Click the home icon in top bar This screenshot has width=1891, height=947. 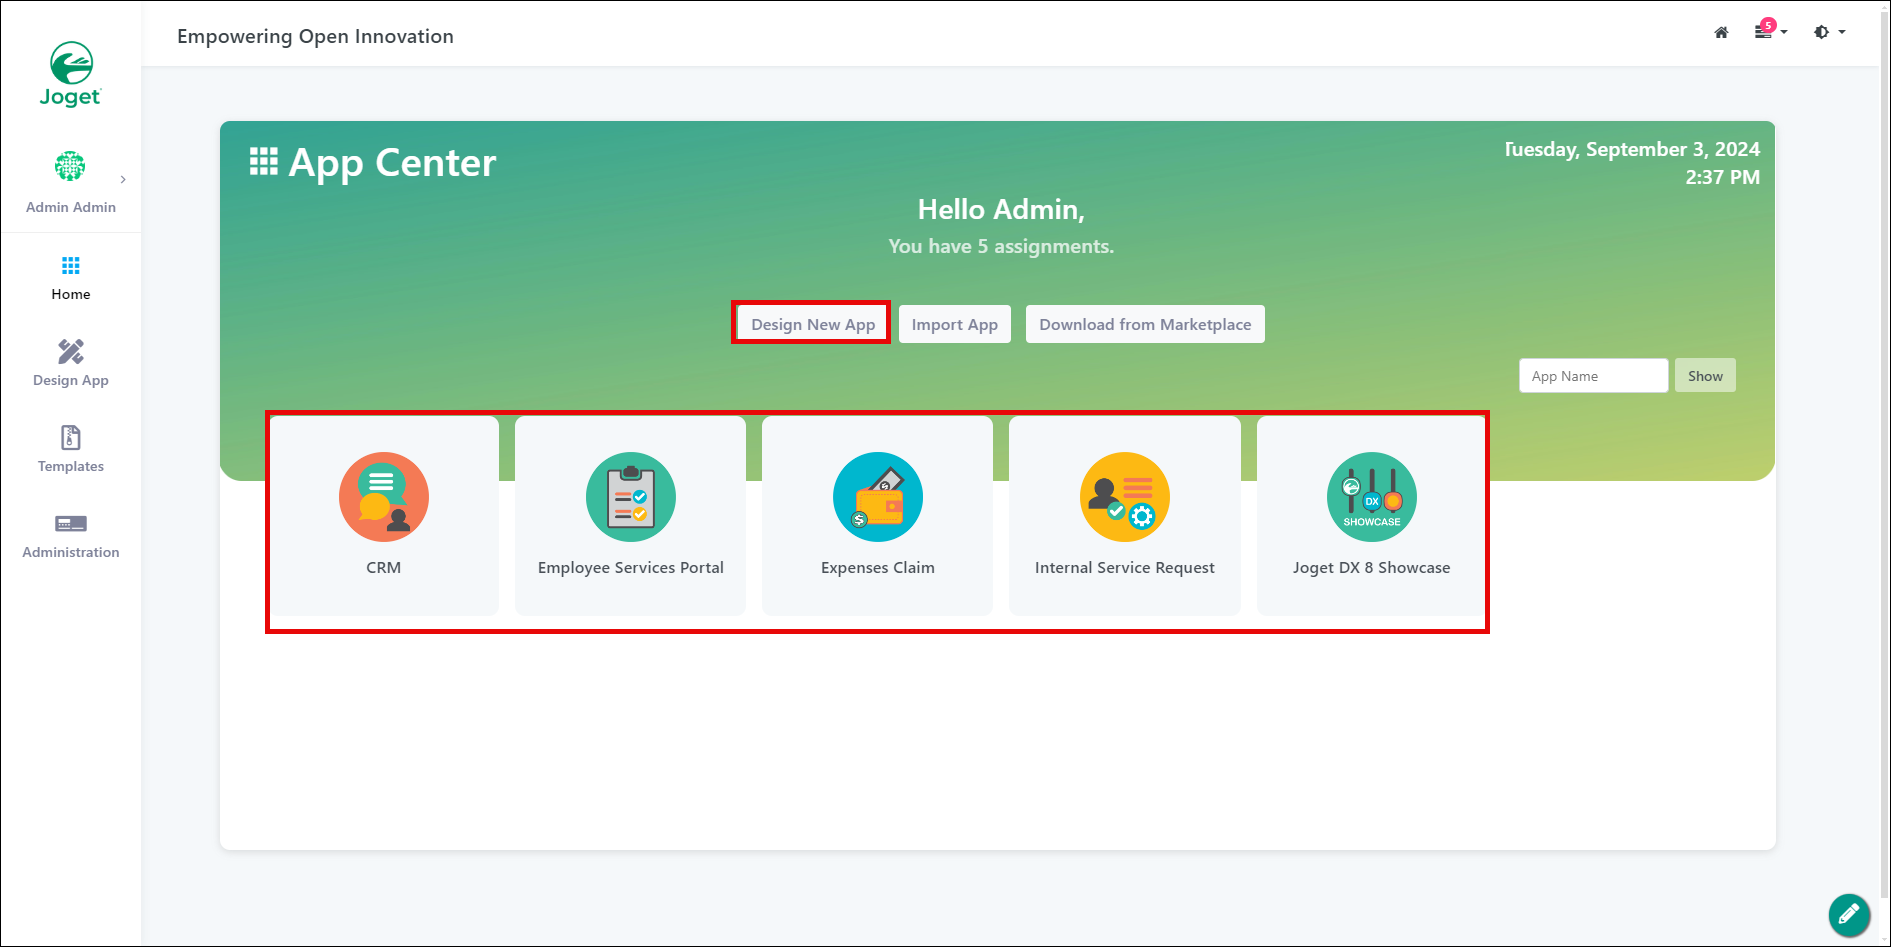[x=1721, y=32]
